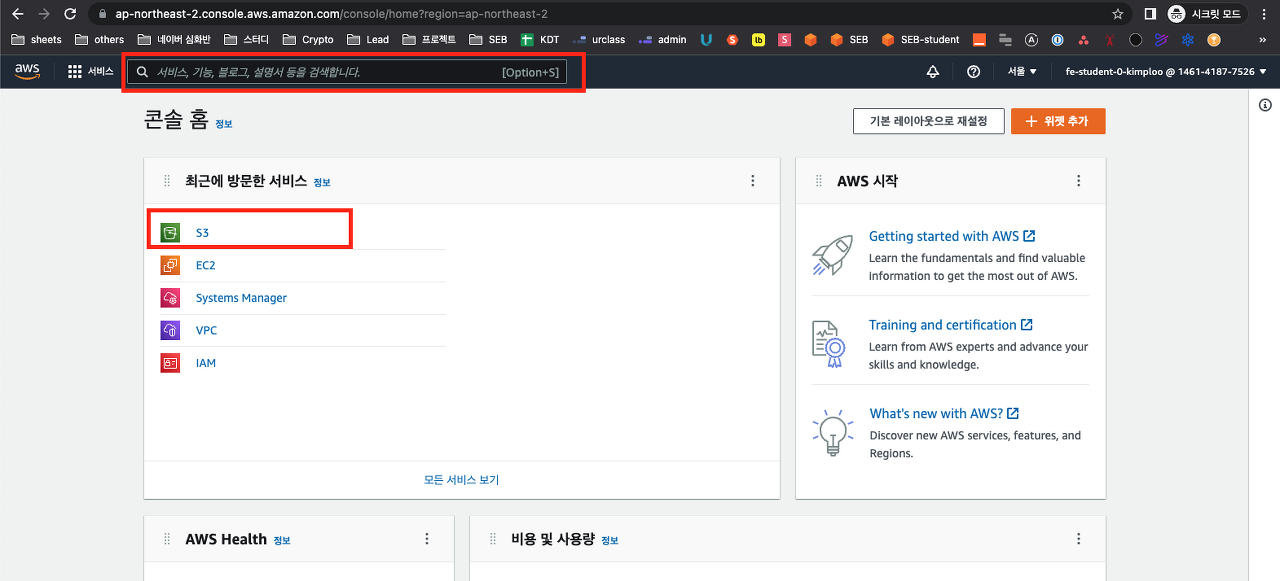Open options menu of AWS Health widget
The height and width of the screenshot is (581, 1280).
[427, 539]
